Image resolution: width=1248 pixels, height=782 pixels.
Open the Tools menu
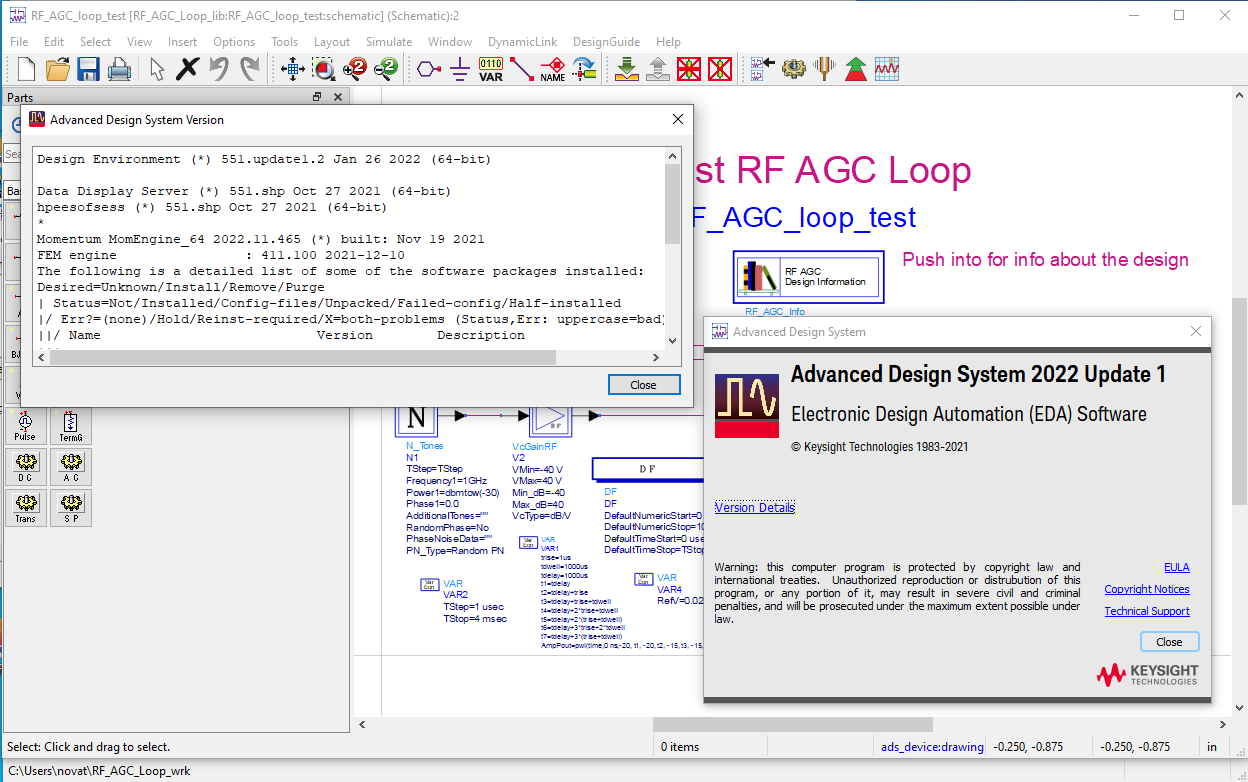point(285,42)
